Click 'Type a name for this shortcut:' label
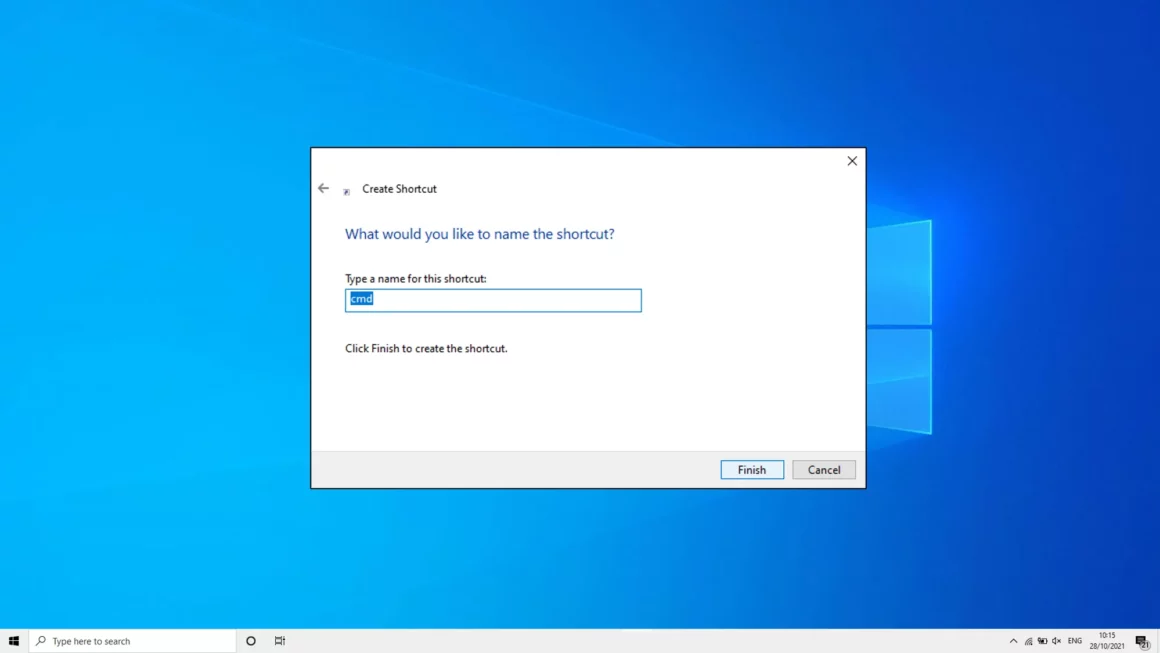Screen dimensions: 1160x653 coord(416,279)
